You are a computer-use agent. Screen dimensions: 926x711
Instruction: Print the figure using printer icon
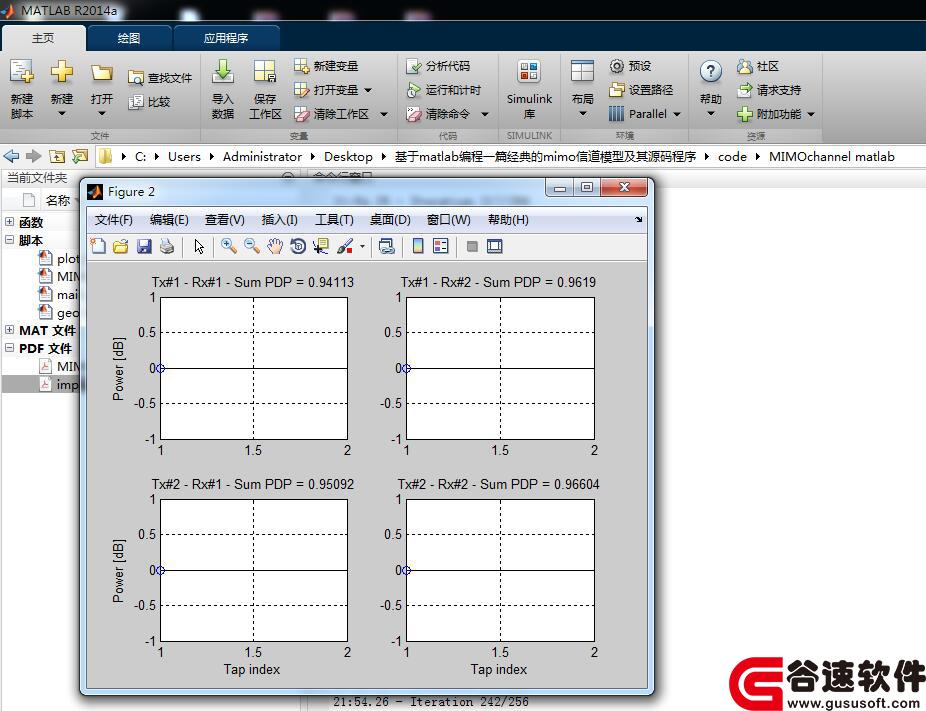[x=167, y=246]
